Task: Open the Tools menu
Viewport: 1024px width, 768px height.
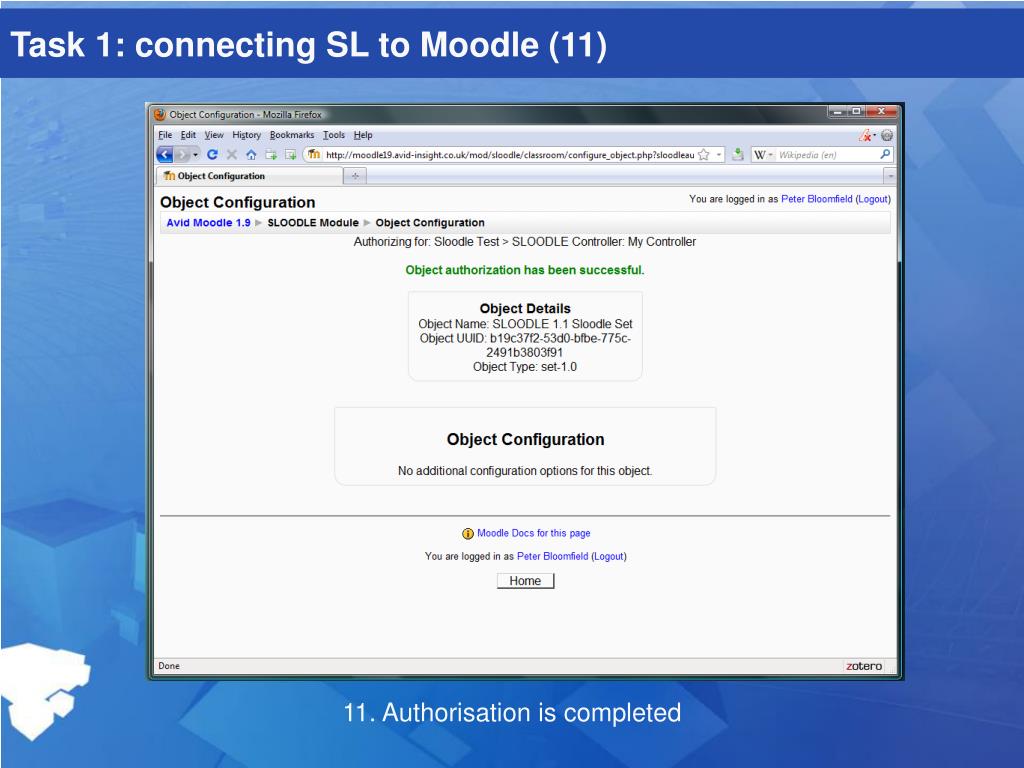Action: [x=334, y=135]
